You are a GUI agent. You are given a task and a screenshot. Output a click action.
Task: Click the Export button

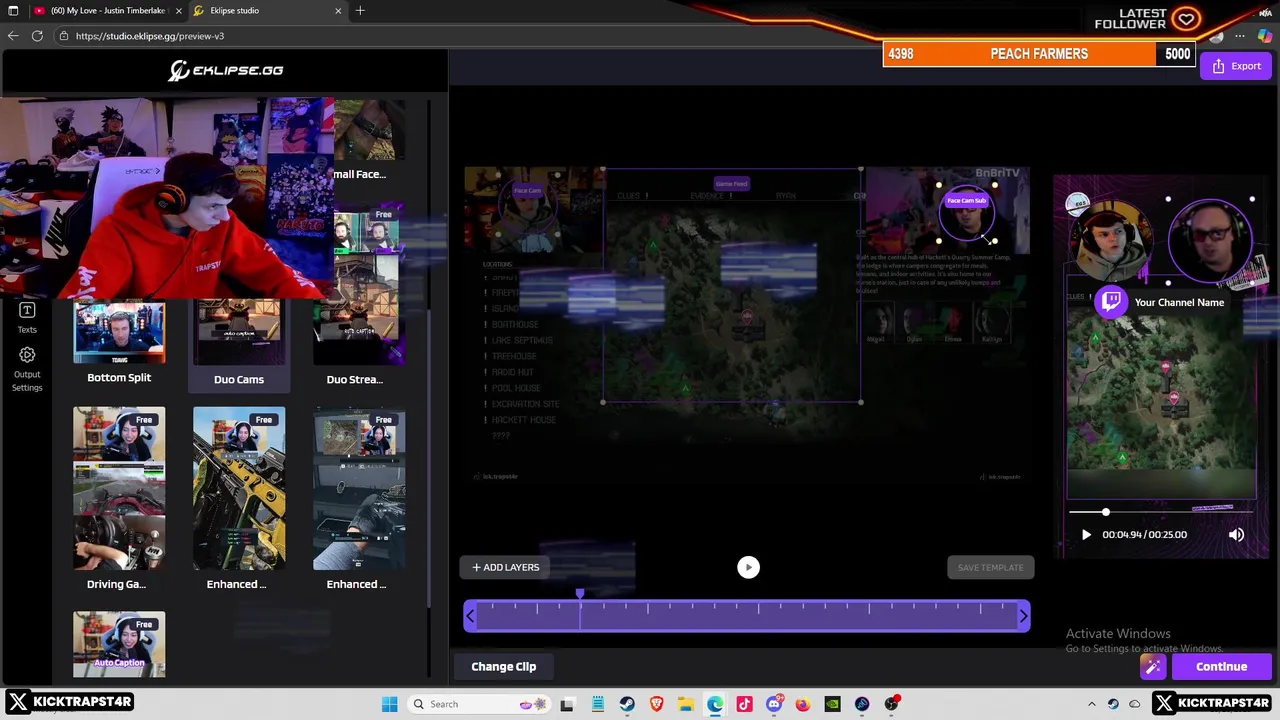click(x=1236, y=66)
